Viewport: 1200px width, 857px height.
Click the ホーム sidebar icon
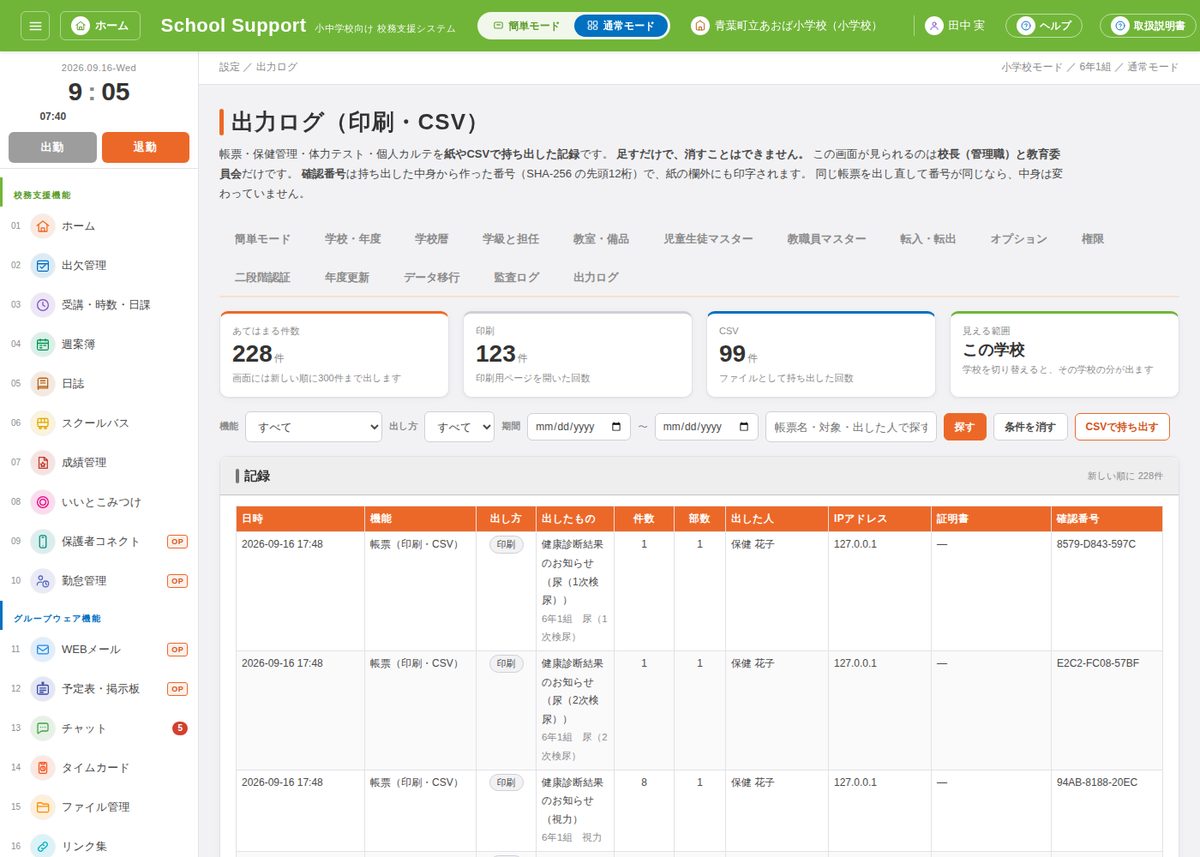coord(43,226)
